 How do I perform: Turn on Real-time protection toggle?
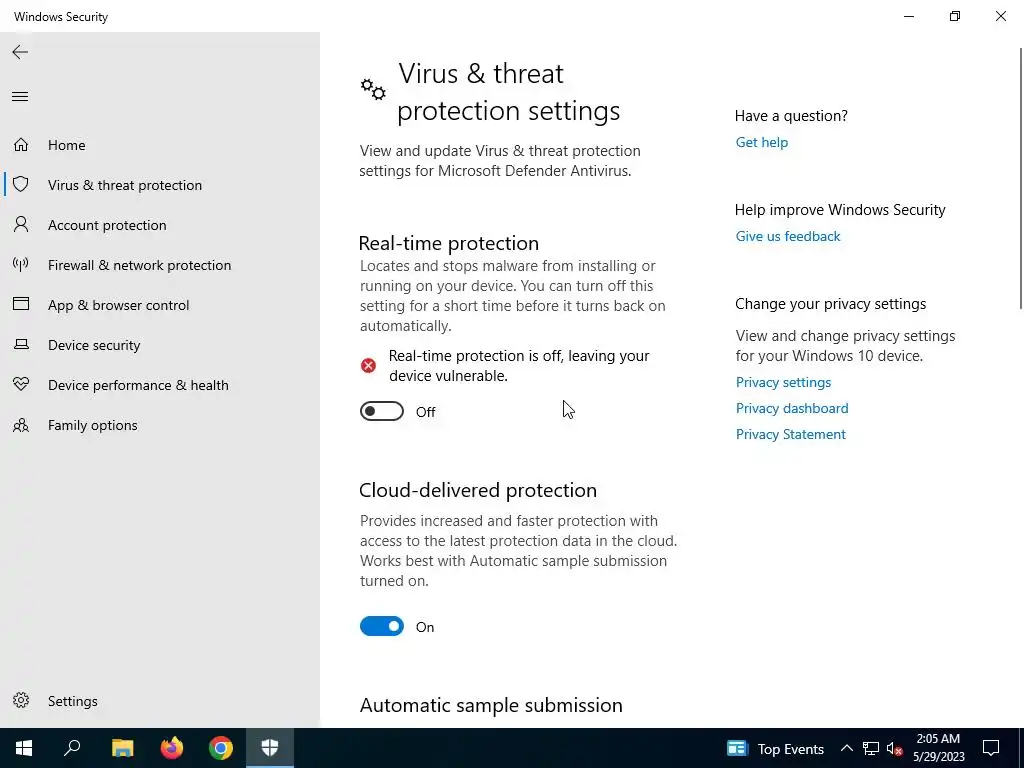[x=382, y=411]
